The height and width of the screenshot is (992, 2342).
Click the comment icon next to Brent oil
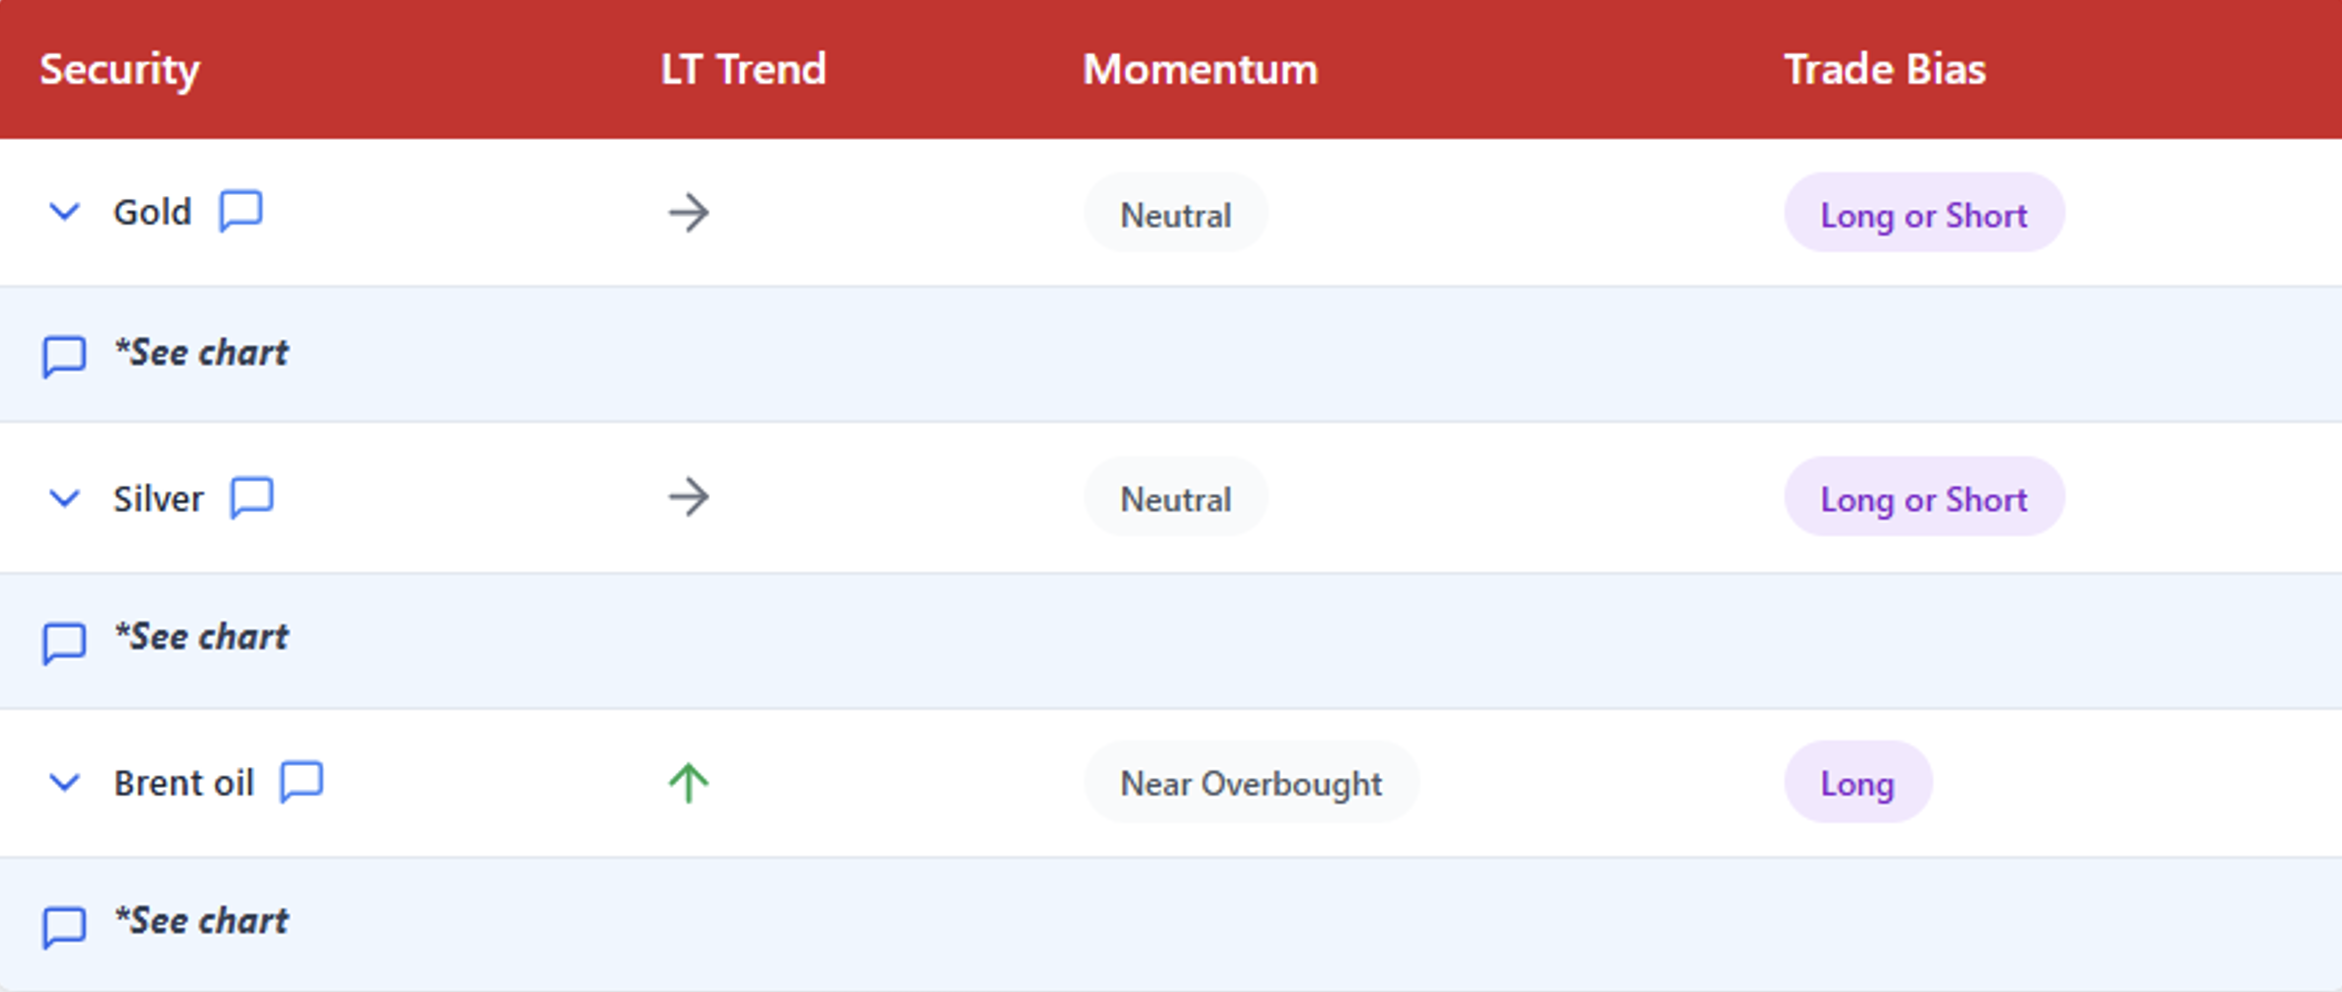(301, 781)
